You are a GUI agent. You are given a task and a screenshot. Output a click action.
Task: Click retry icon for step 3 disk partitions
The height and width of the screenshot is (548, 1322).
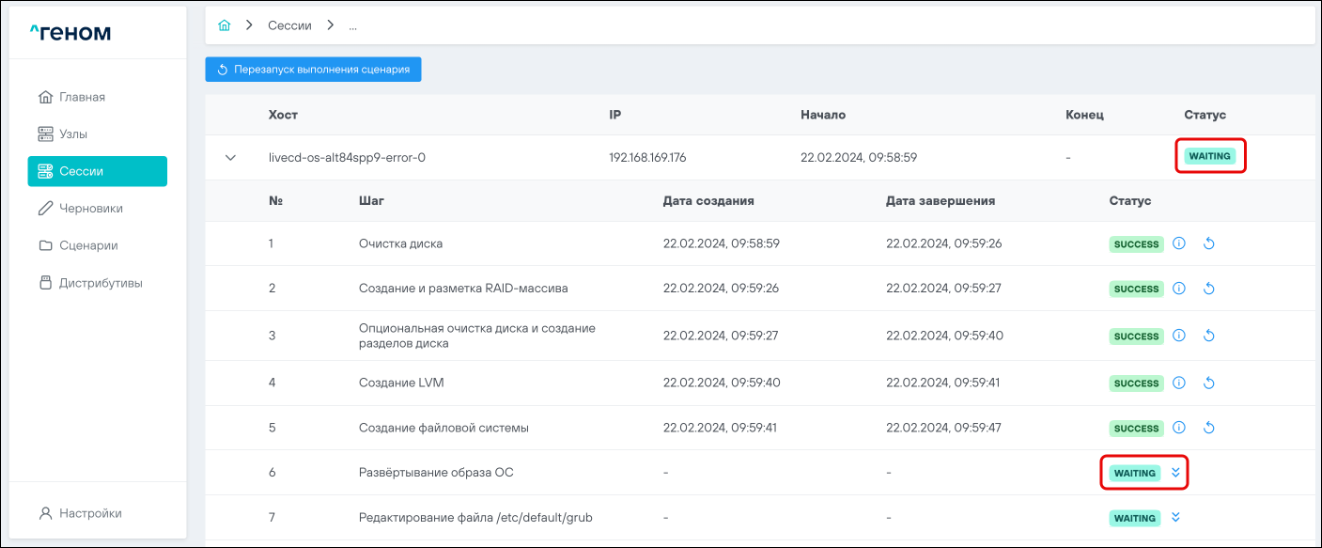tap(1208, 336)
